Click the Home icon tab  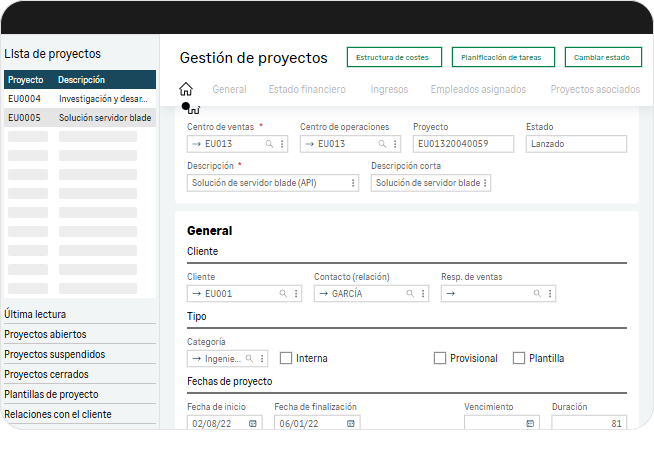tap(185, 89)
